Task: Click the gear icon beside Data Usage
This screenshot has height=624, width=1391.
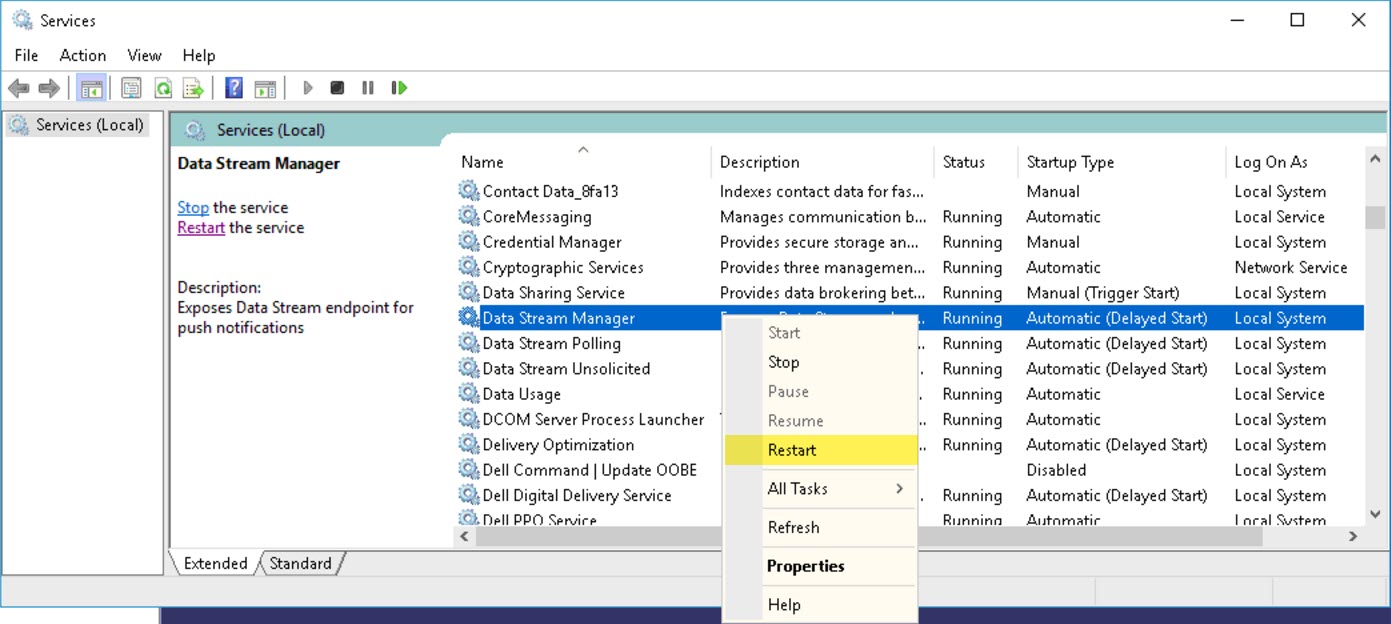Action: (469, 394)
